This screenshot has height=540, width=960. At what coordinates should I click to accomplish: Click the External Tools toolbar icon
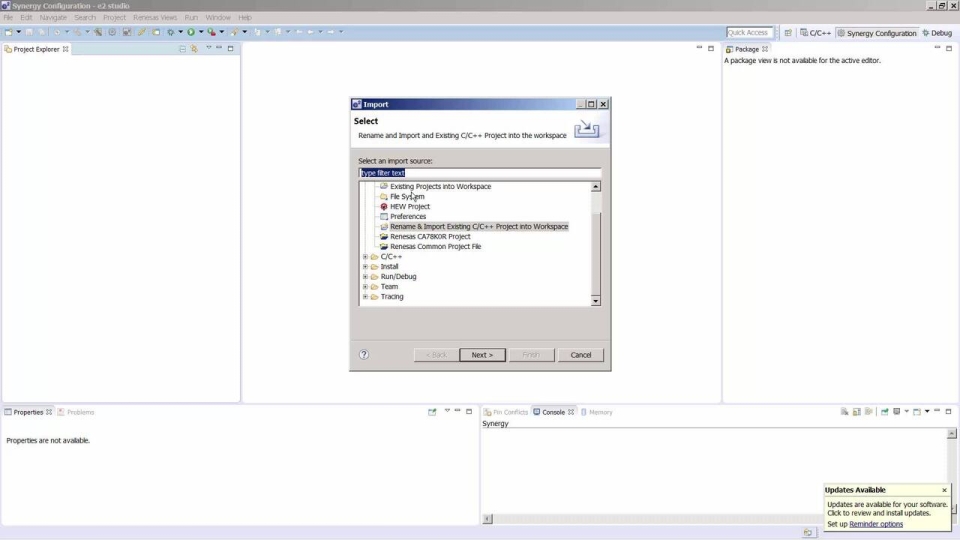234,32
